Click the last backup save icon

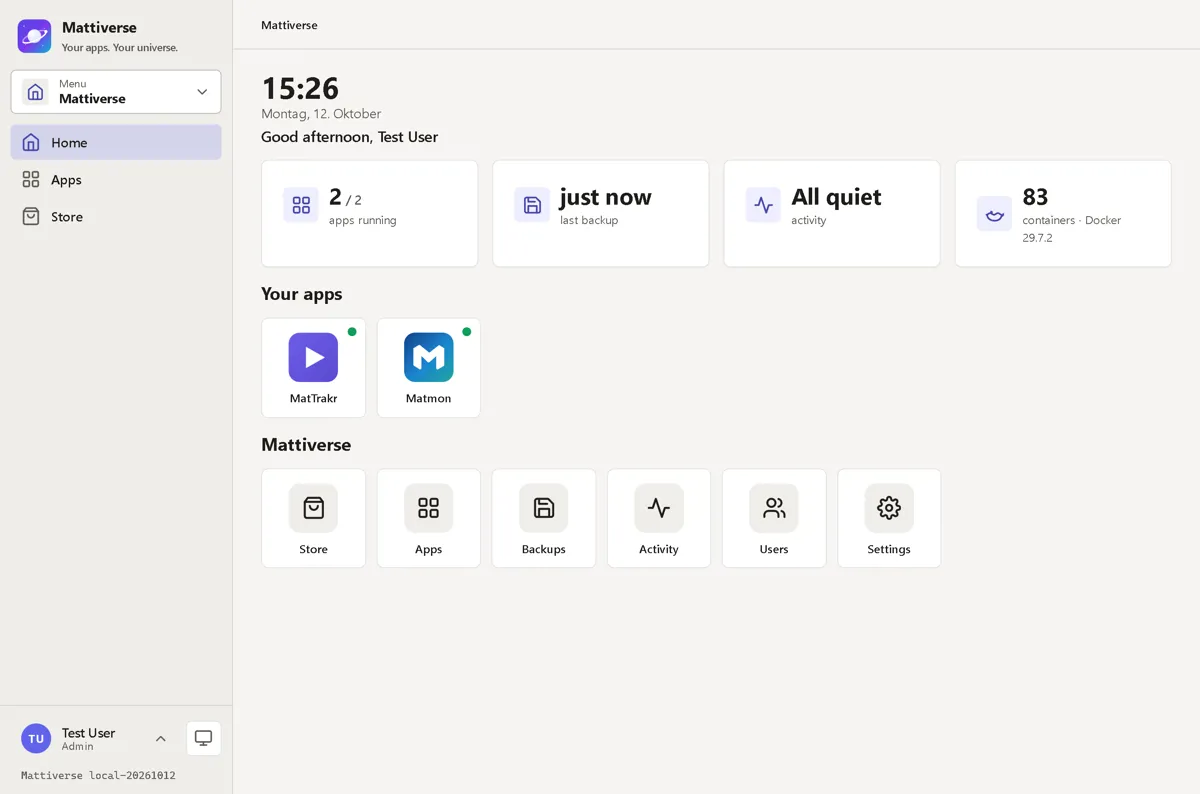coord(532,205)
